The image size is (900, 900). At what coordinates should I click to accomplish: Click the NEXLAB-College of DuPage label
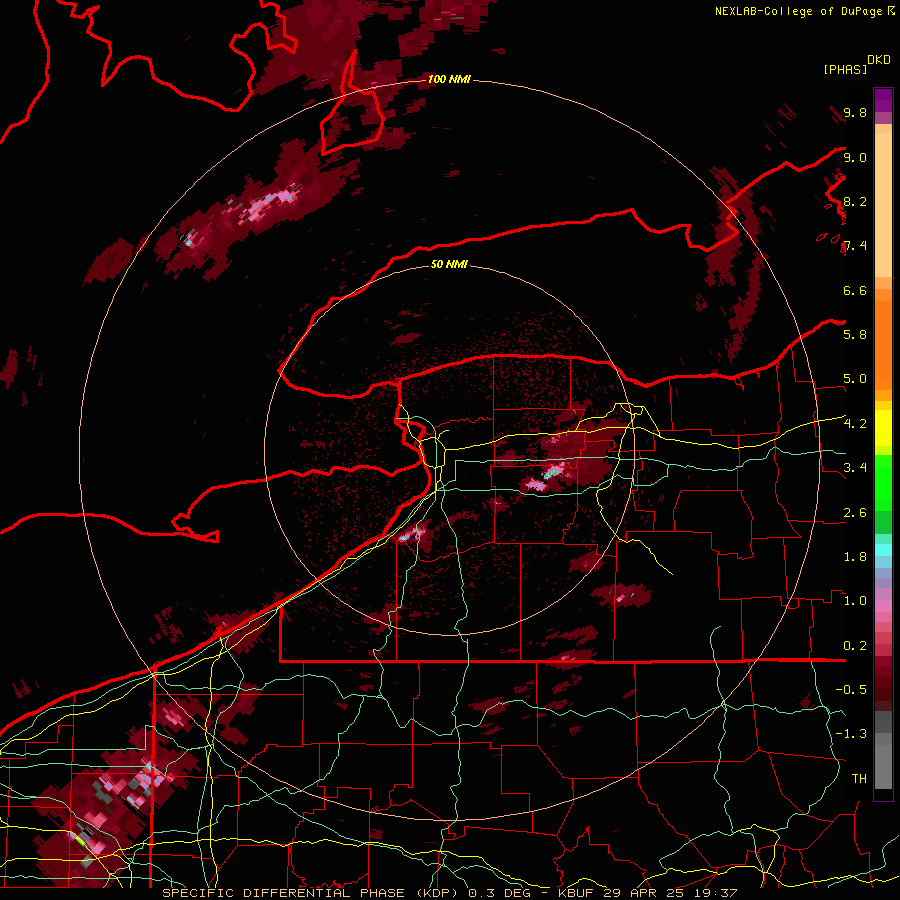[x=800, y=11]
